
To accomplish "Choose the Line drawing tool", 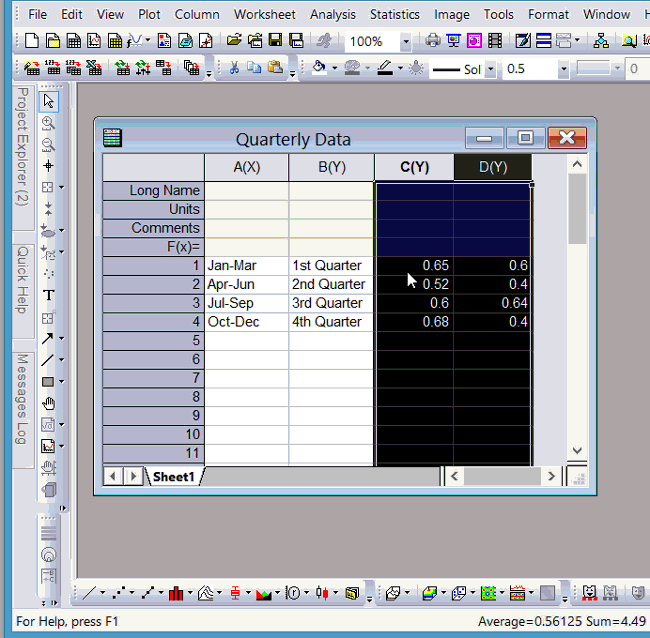I will coord(48,360).
